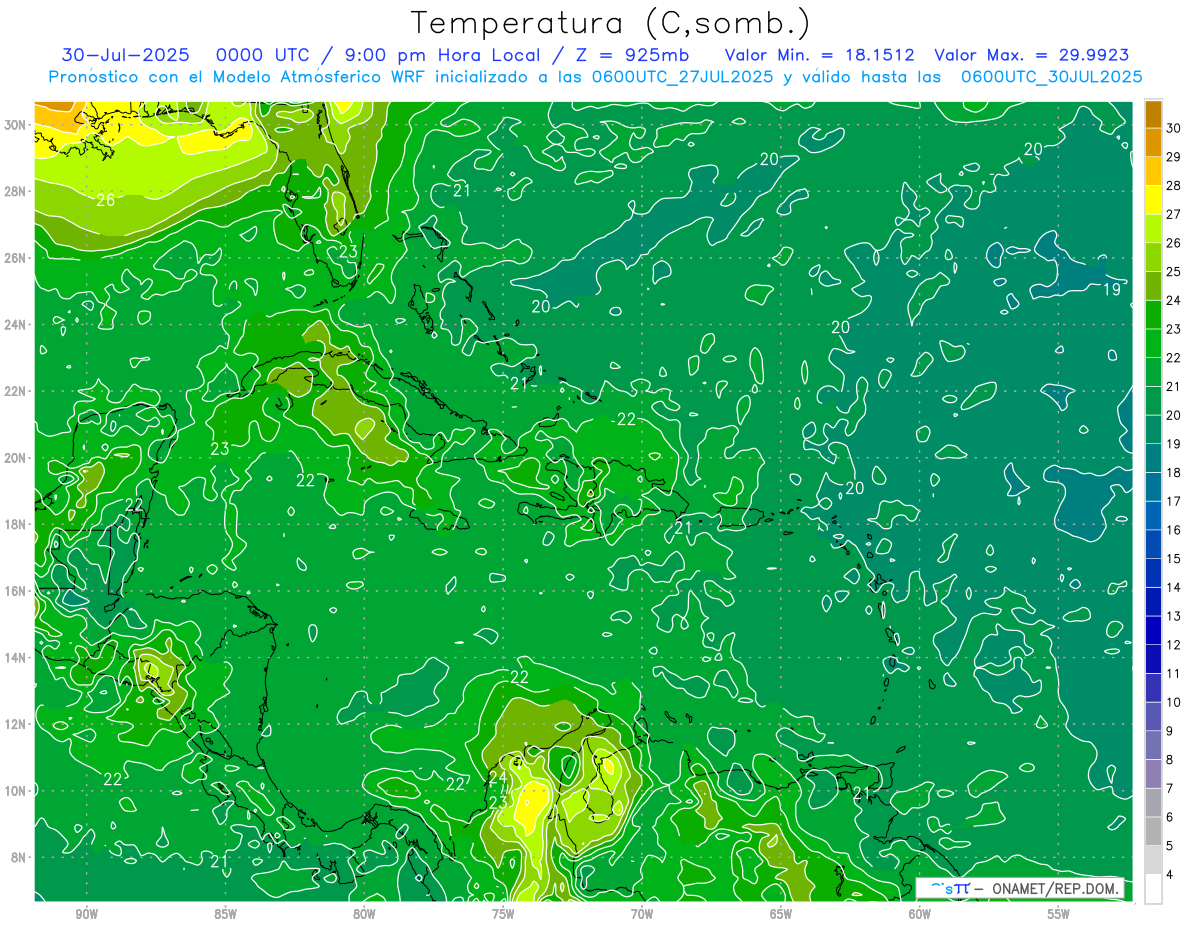Click the white swatch below legend 4

coord(1153,889)
